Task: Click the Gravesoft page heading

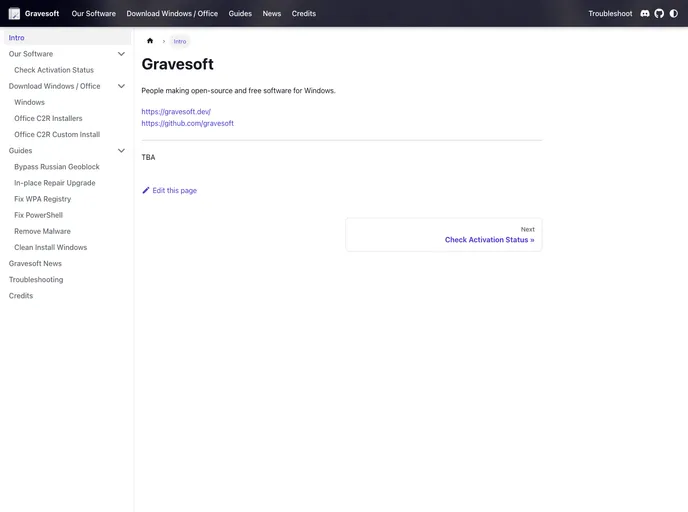Action: (177, 64)
